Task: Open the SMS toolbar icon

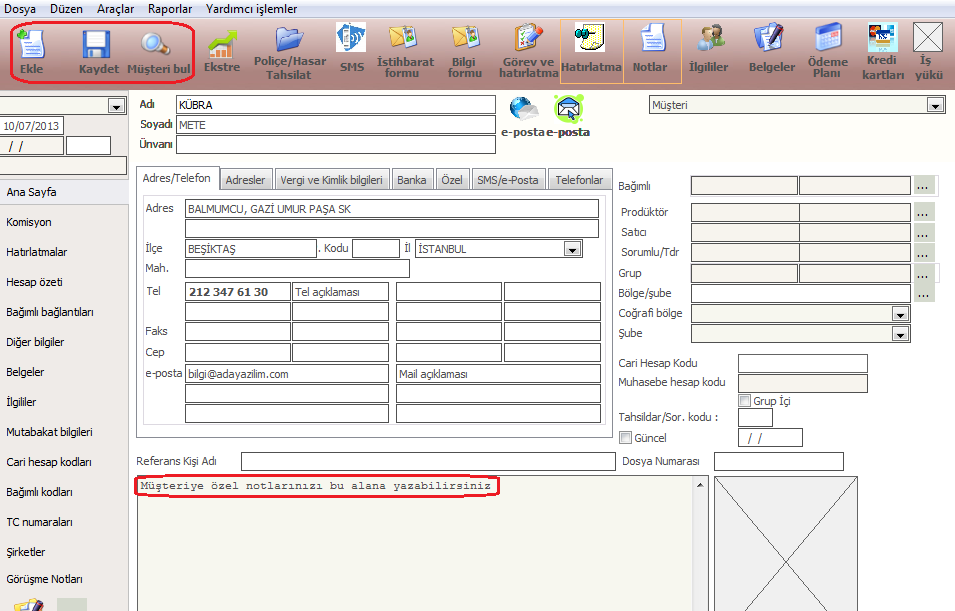Action: coord(351,38)
